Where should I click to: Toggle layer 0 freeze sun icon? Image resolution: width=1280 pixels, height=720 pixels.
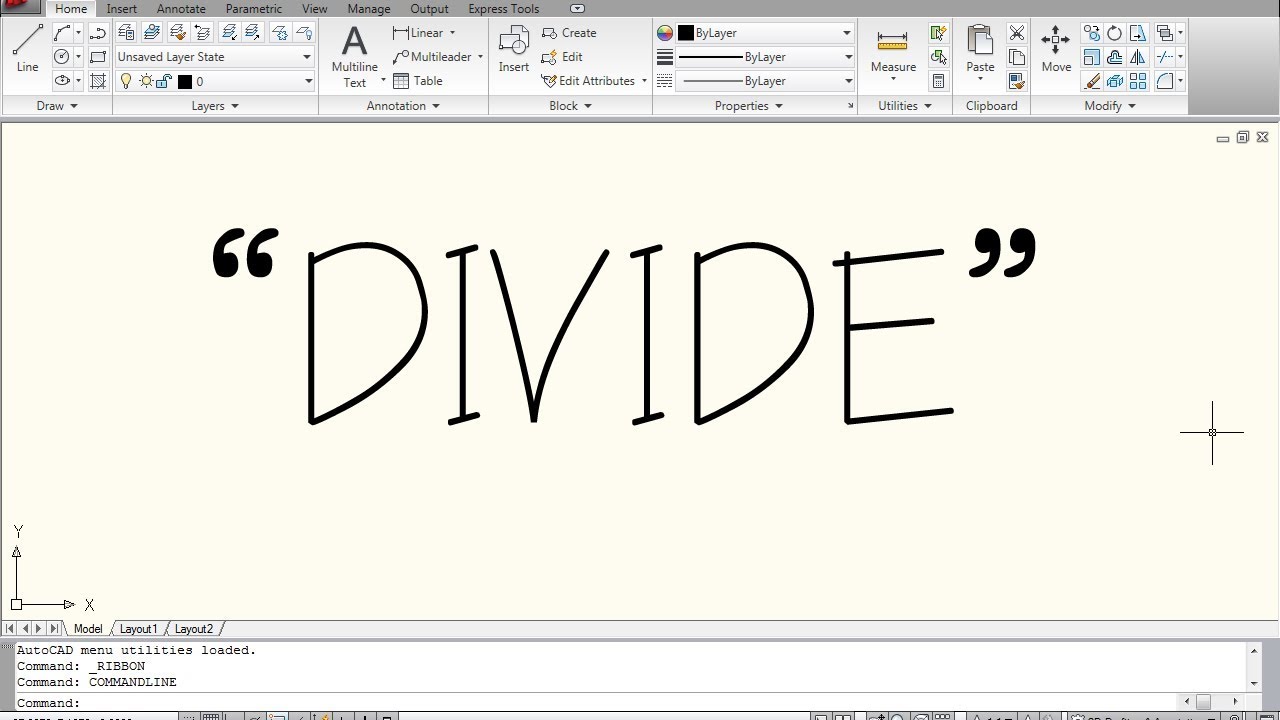point(146,81)
